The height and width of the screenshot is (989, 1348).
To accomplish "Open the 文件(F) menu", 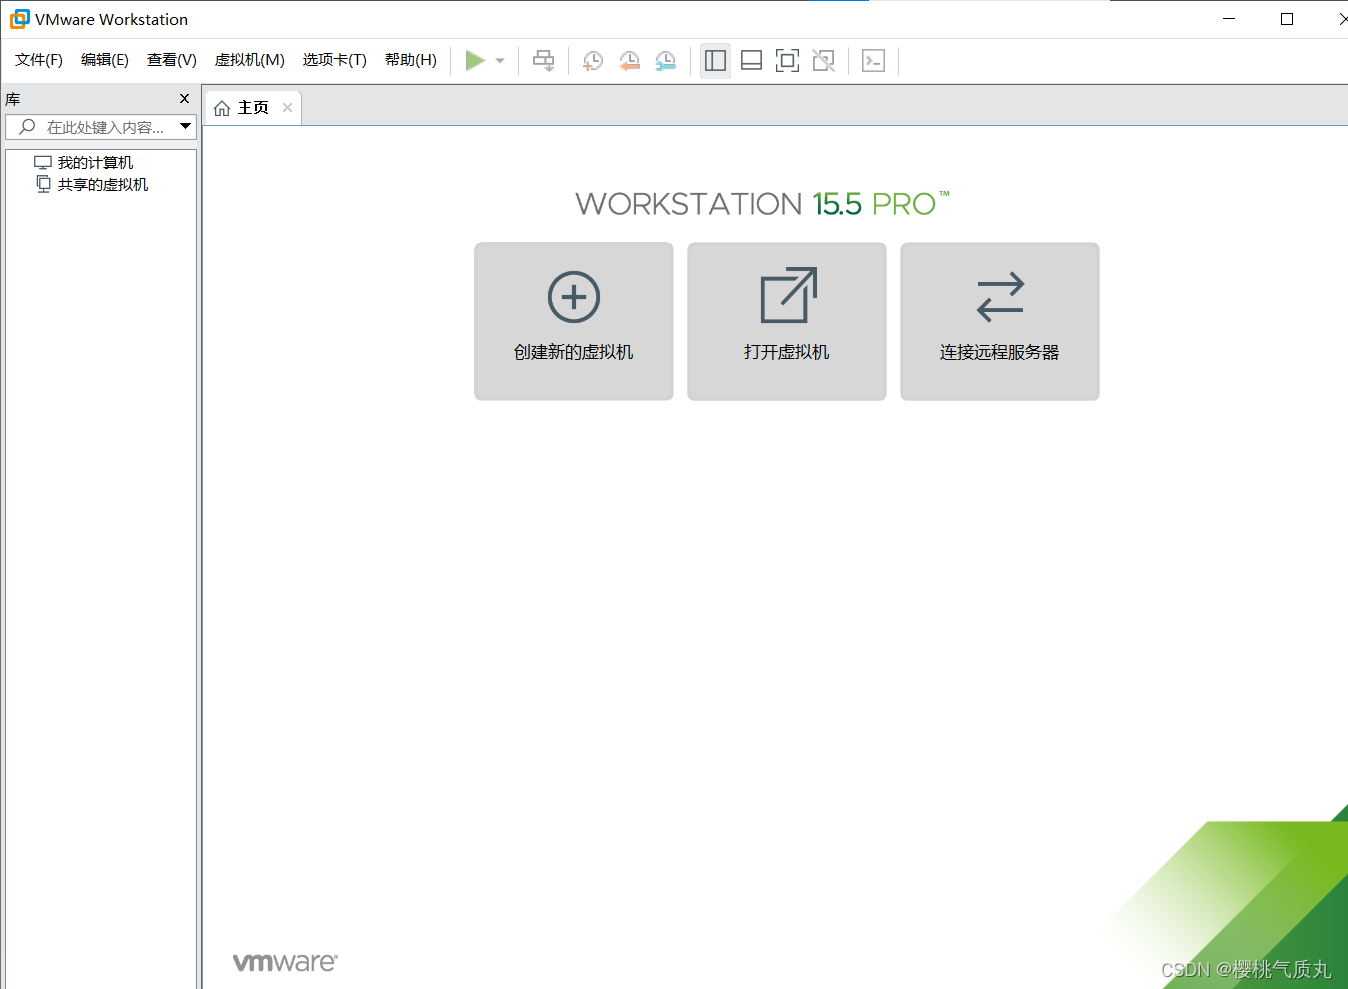I will pos(39,60).
